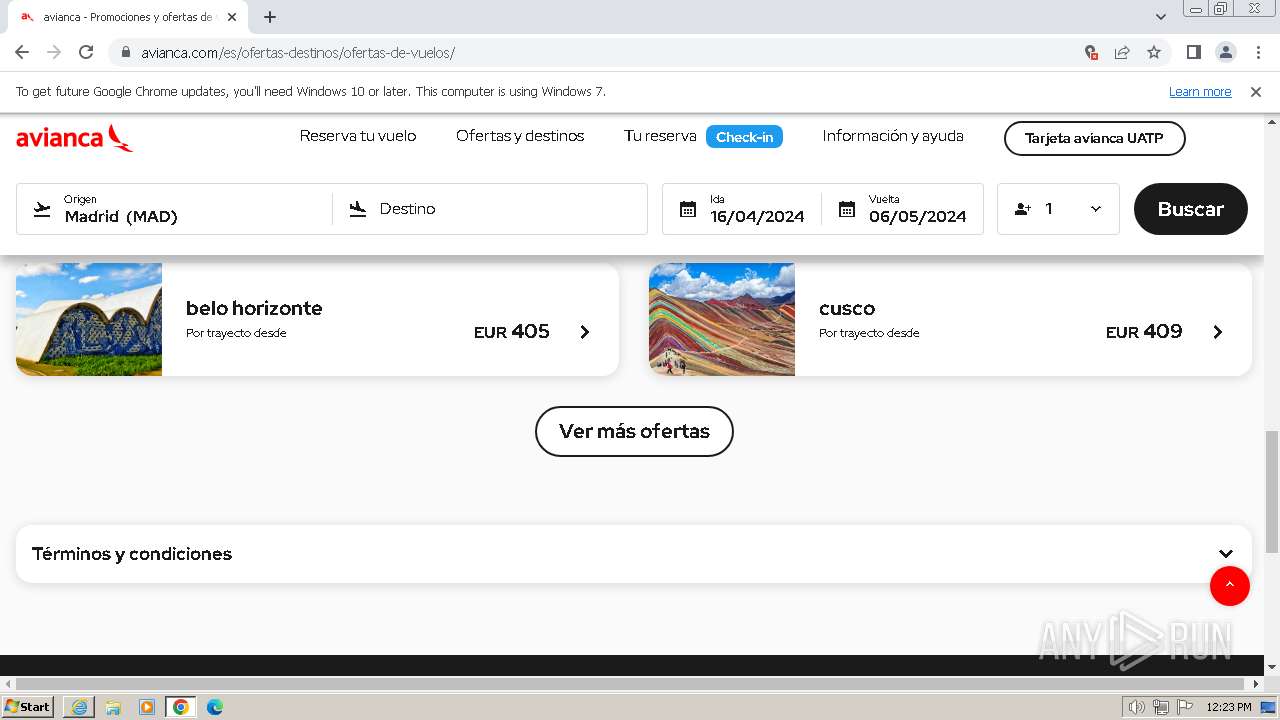Click the Check-in button

click(744, 137)
